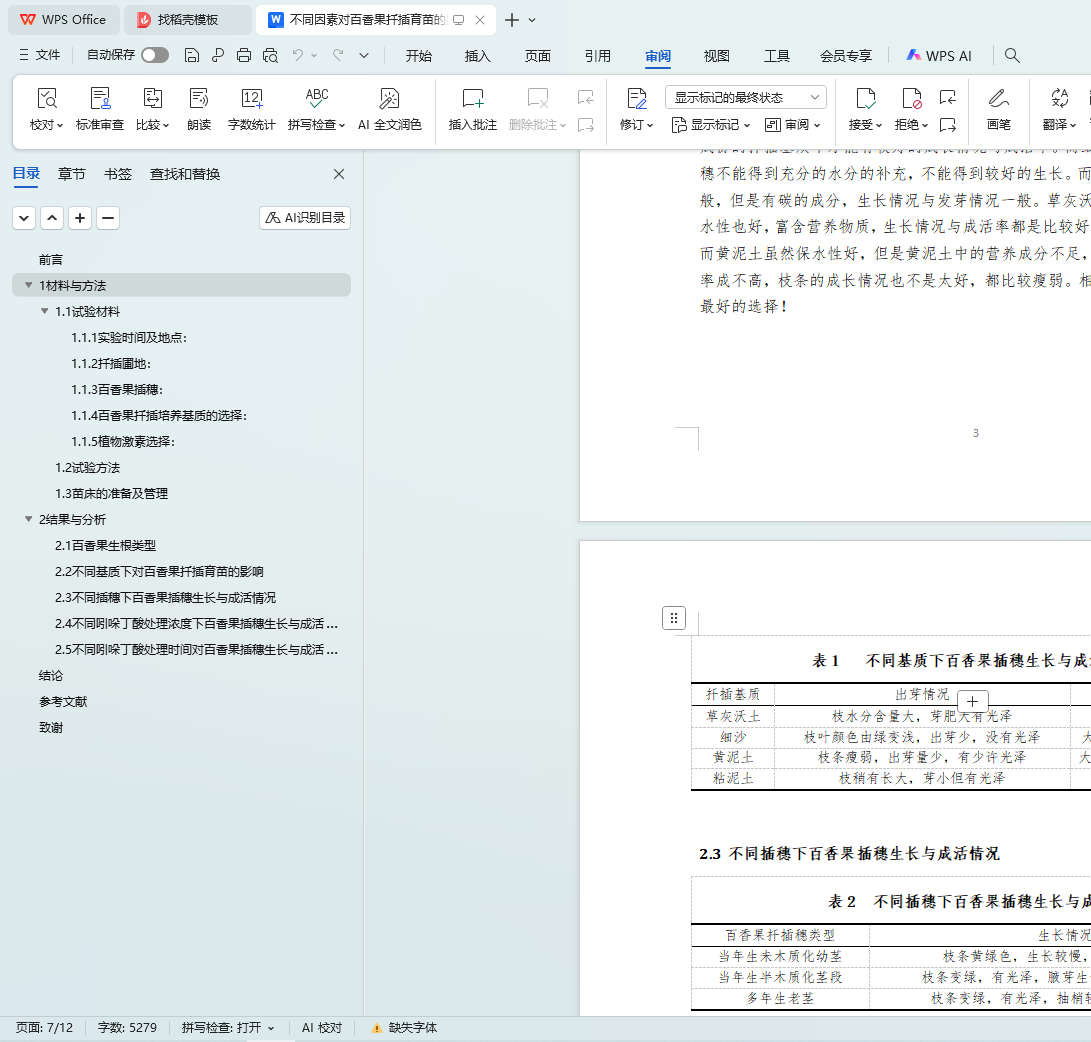Go to 2.1百香果生根类型 in outline

click(x=106, y=546)
